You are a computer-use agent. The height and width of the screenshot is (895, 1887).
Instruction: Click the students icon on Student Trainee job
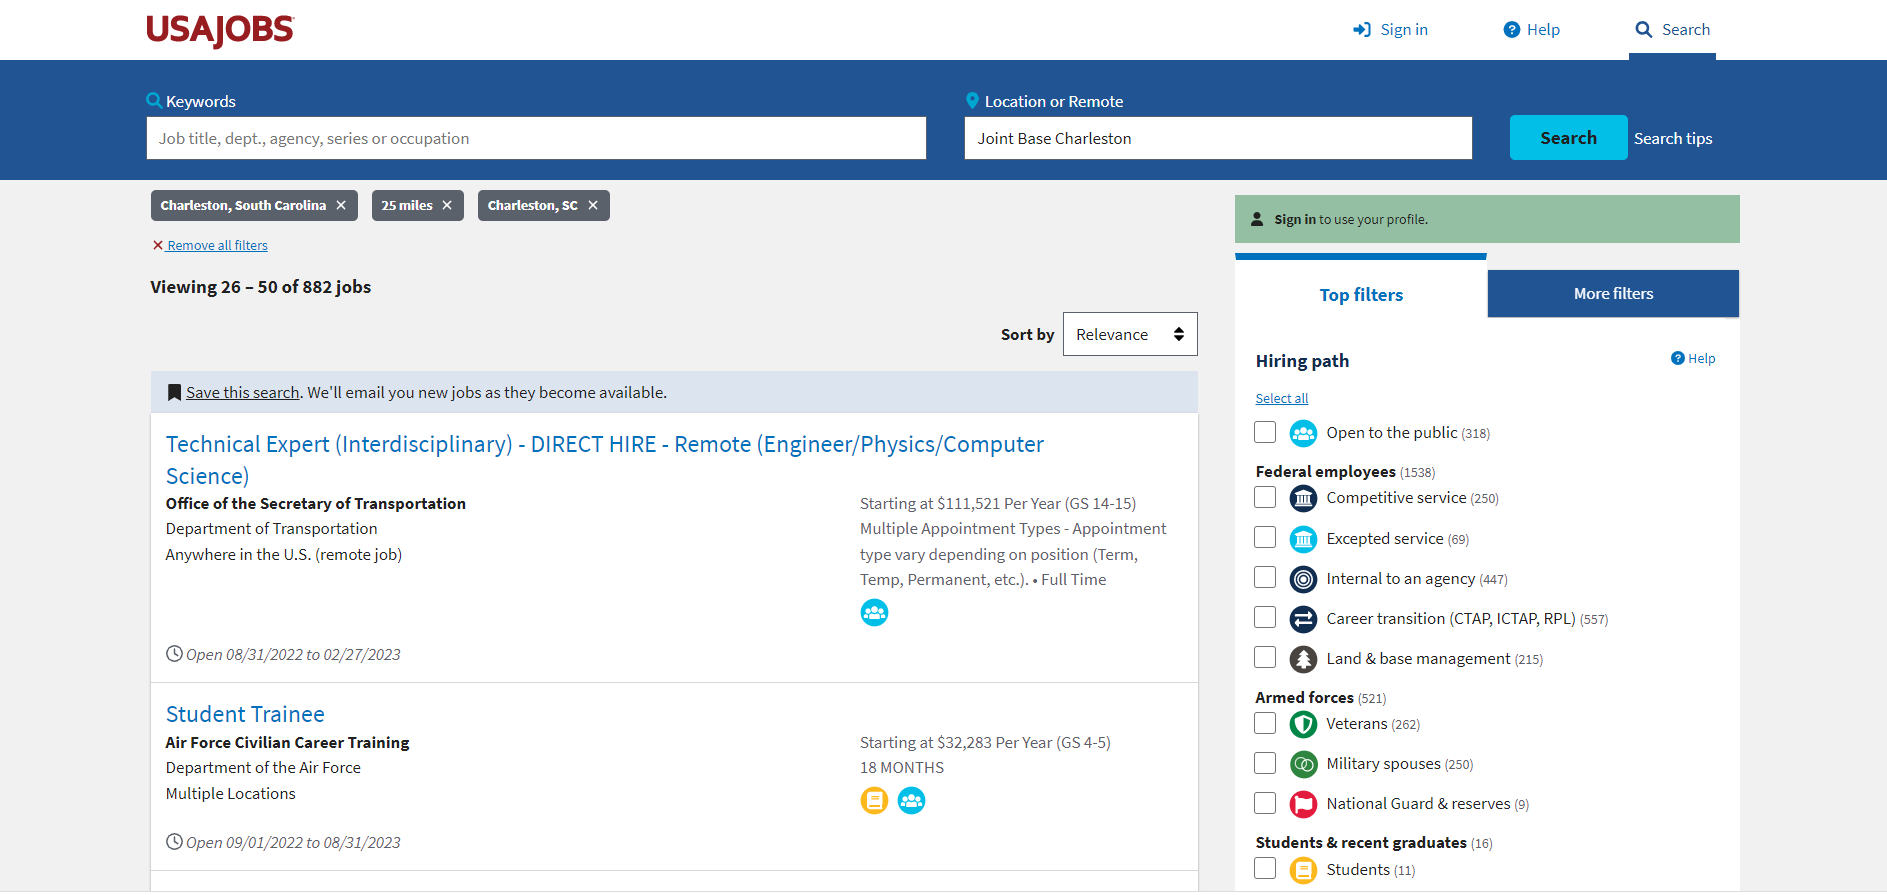tap(874, 800)
